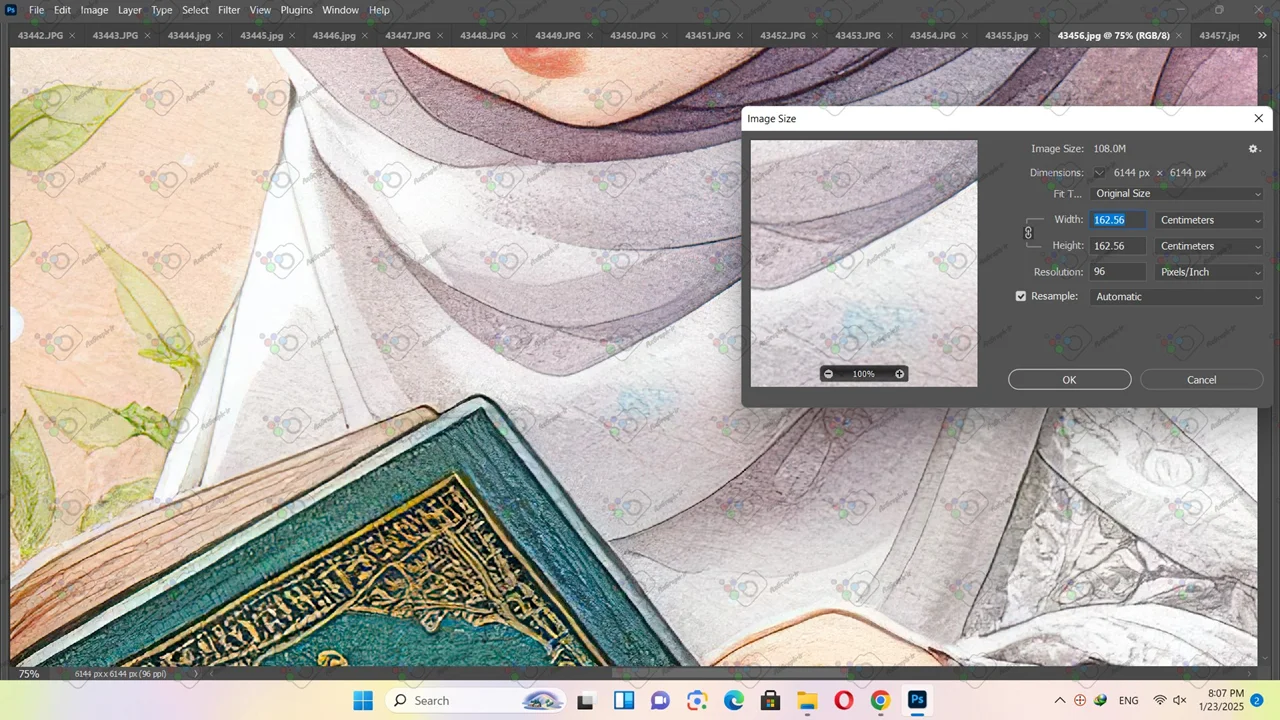Open Opera browser from the taskbar
Image resolution: width=1280 pixels, height=720 pixels.
pyautogui.click(x=843, y=700)
